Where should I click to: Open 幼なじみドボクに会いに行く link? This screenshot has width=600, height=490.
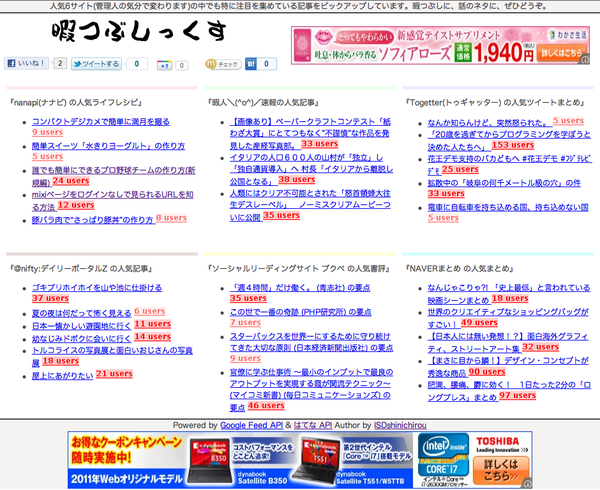[x=81, y=339]
